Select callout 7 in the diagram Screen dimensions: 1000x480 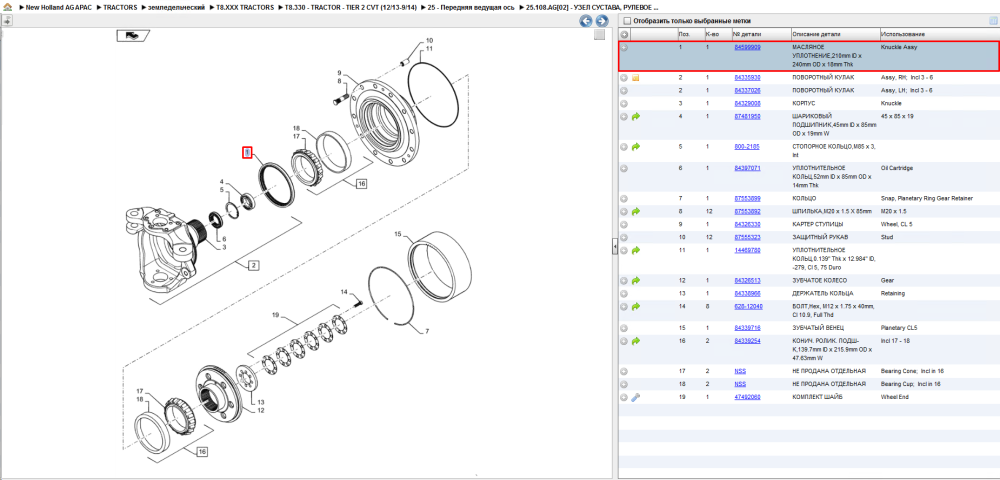pos(427,331)
